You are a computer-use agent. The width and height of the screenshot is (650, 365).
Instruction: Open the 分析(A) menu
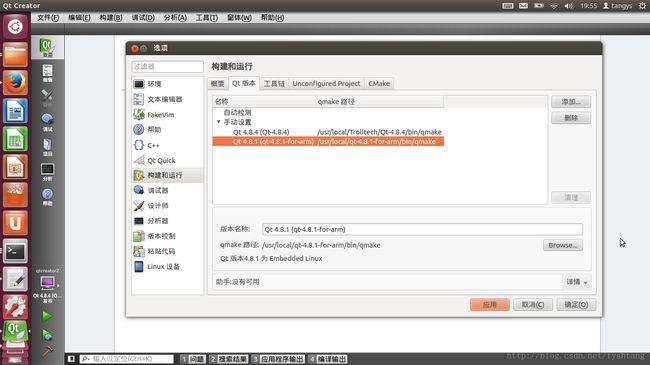(x=175, y=17)
